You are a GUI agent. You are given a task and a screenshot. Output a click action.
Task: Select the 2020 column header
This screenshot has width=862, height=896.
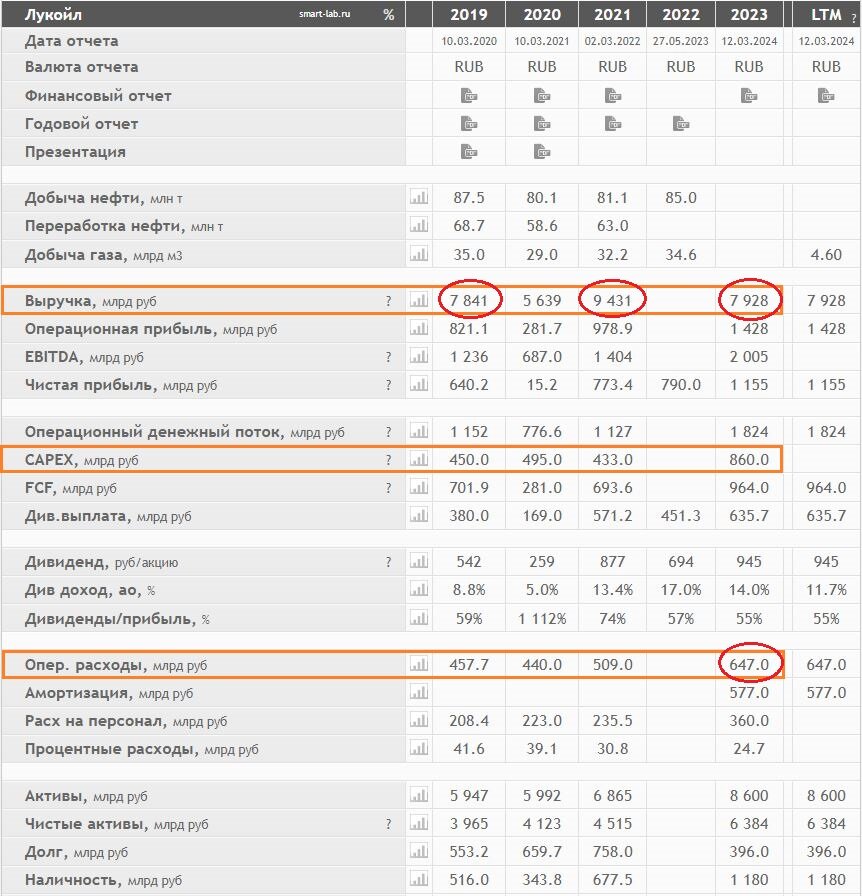point(541,14)
